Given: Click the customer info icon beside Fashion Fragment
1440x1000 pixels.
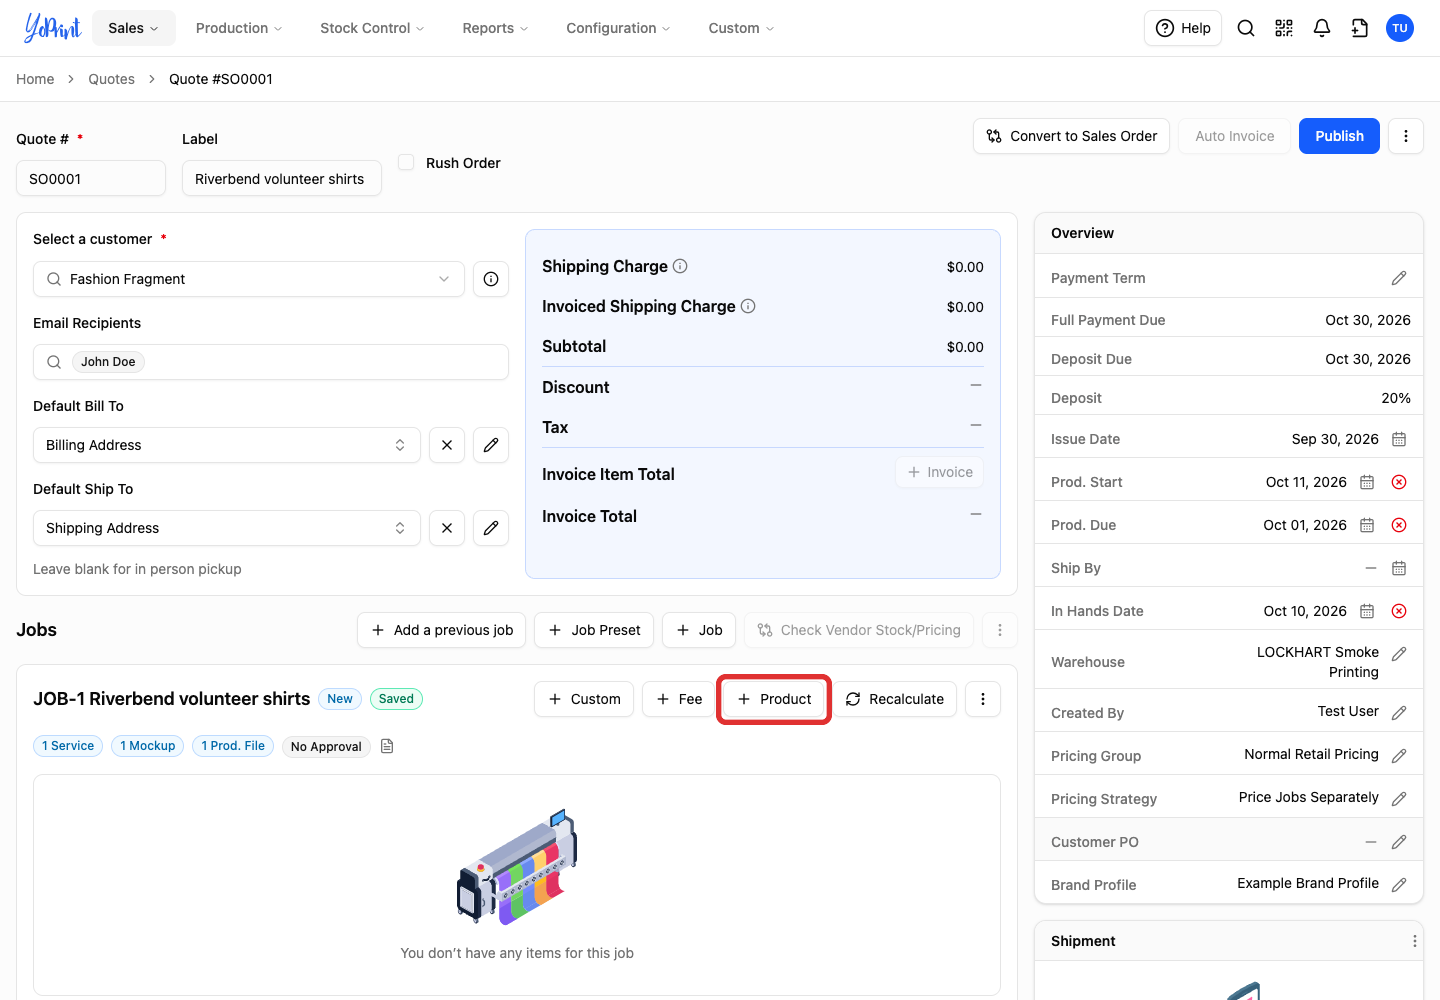Looking at the screenshot, I should (x=491, y=279).
